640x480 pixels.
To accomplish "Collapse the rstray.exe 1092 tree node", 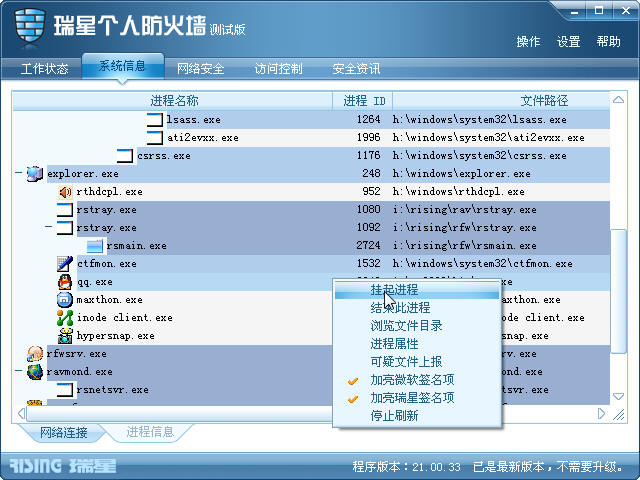I will [49, 226].
